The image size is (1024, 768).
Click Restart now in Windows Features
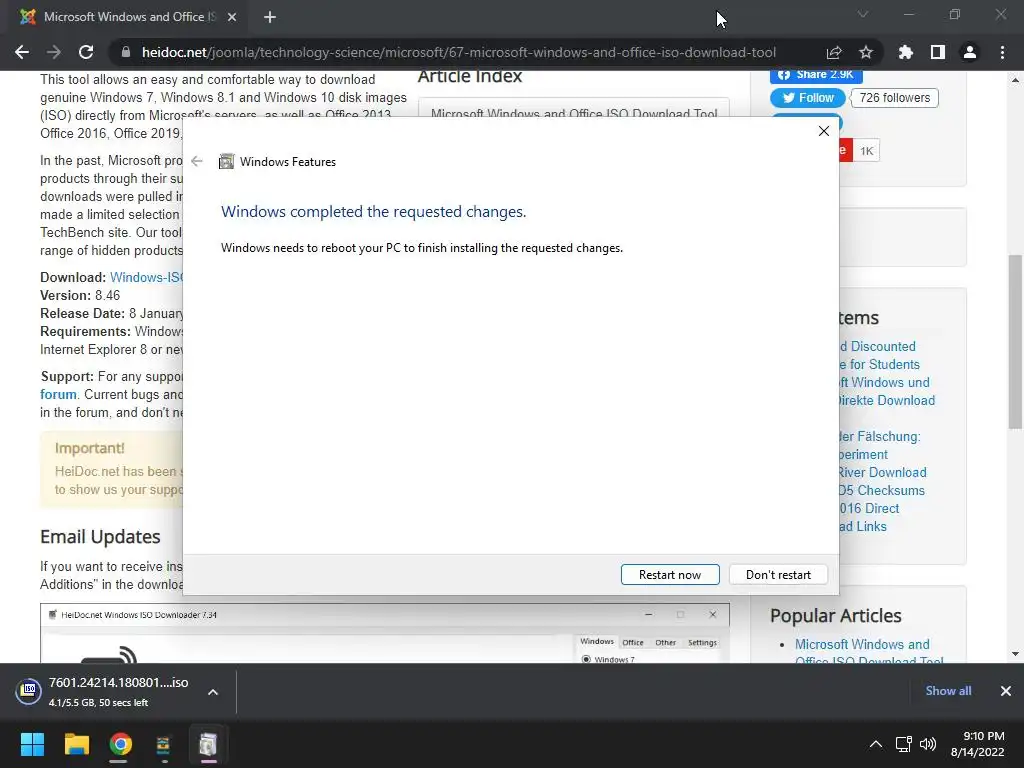(670, 575)
